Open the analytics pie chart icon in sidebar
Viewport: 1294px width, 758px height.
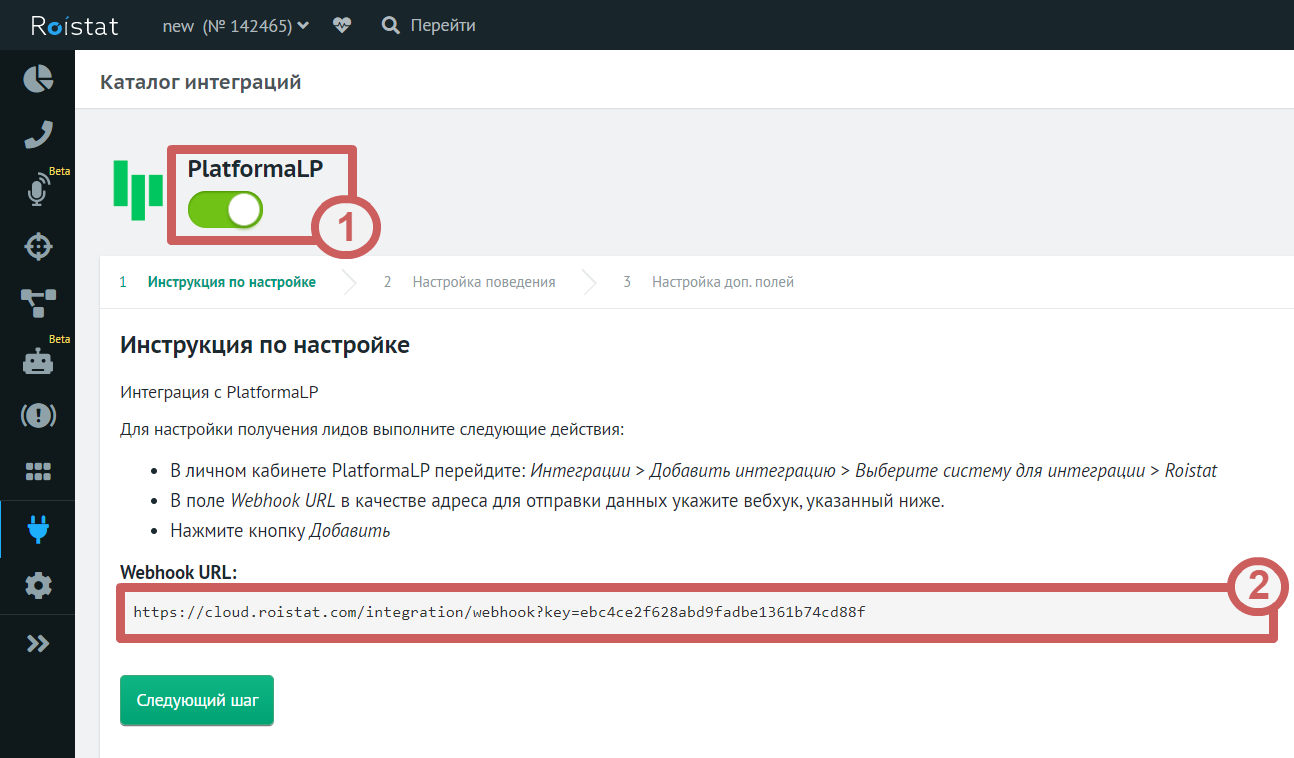(x=38, y=79)
